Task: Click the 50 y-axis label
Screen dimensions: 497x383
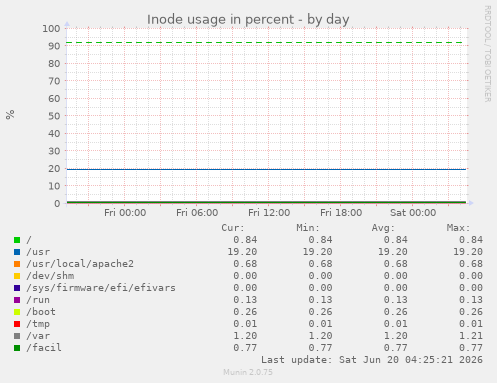Action: click(54, 116)
